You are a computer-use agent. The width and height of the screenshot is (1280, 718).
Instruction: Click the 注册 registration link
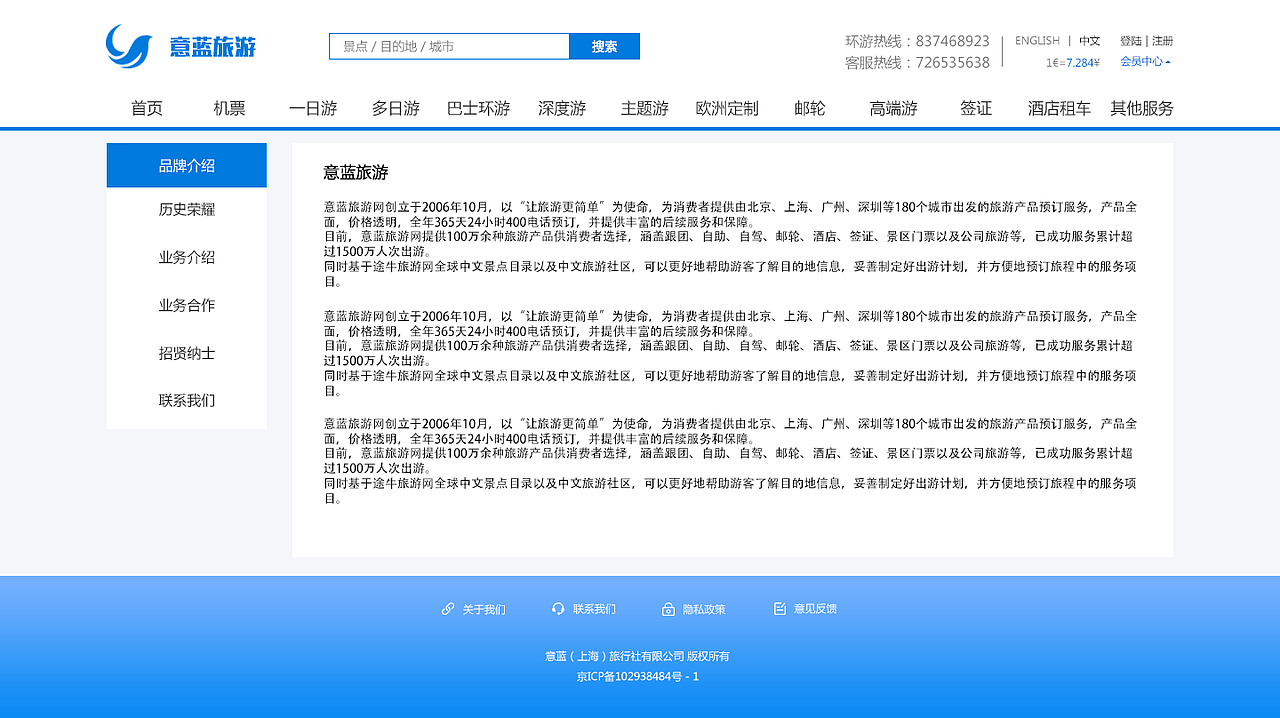pyautogui.click(x=1162, y=40)
